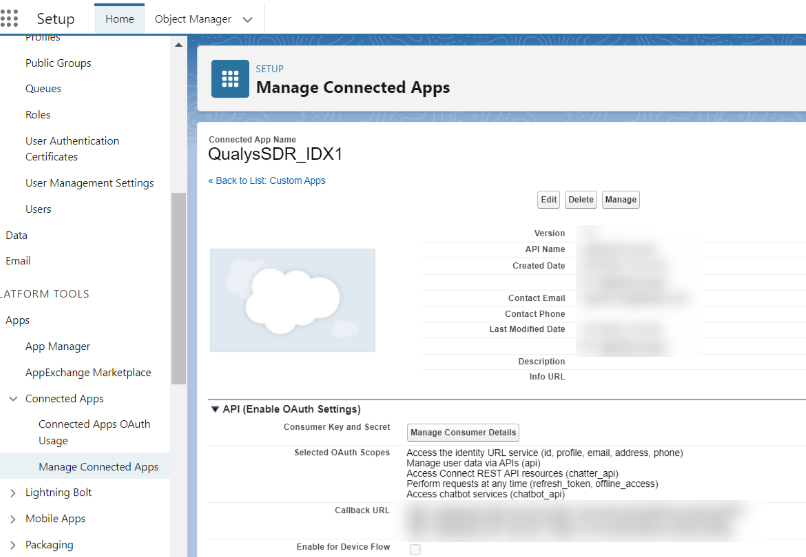This screenshot has width=806, height=557.
Task: Click the Selected OAuth Scopes label
Action: pyautogui.click(x=342, y=453)
